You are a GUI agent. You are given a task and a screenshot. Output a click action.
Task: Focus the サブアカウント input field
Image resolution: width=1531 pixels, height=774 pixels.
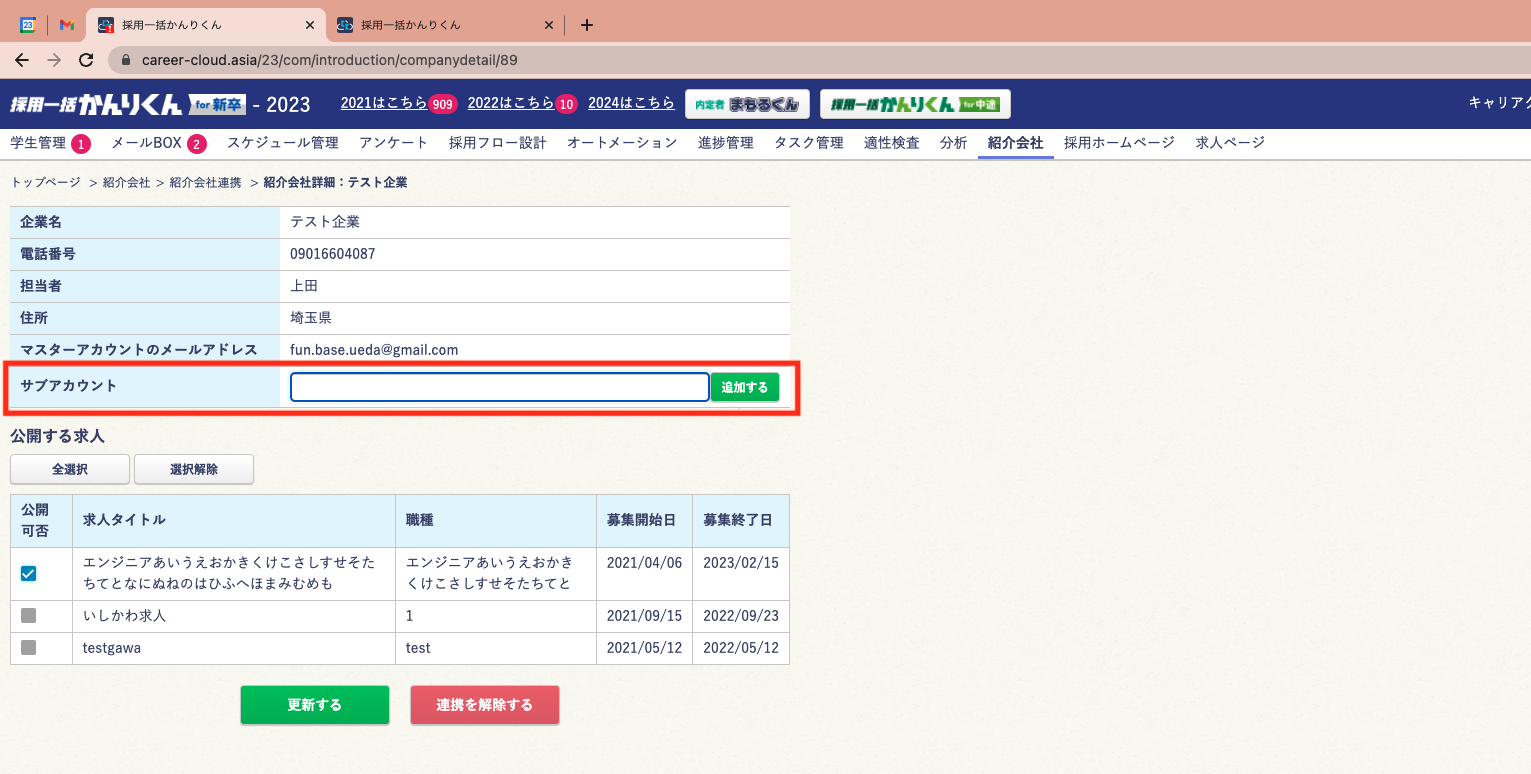click(499, 387)
